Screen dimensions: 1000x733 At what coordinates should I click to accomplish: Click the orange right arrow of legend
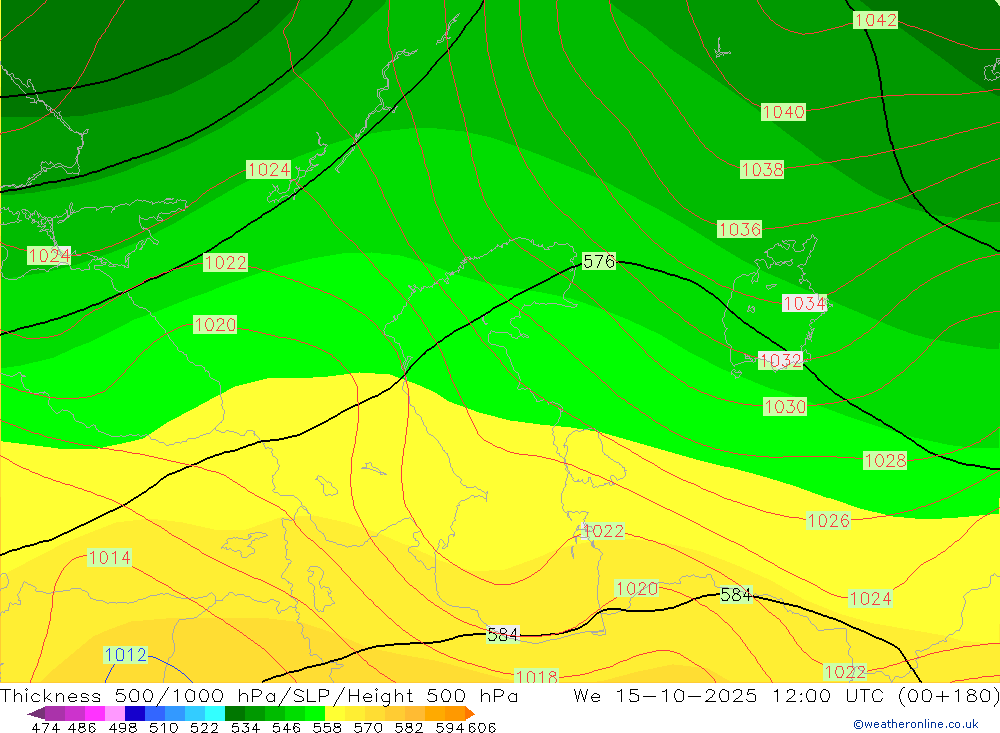470,714
